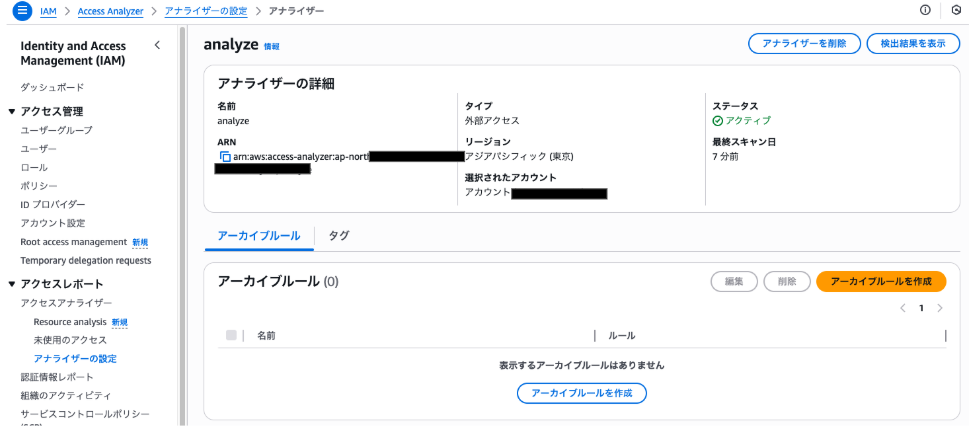Image resolution: width=976 pixels, height=427 pixels.
Task: Click the アナライザーを削除 button
Action: pos(803,44)
